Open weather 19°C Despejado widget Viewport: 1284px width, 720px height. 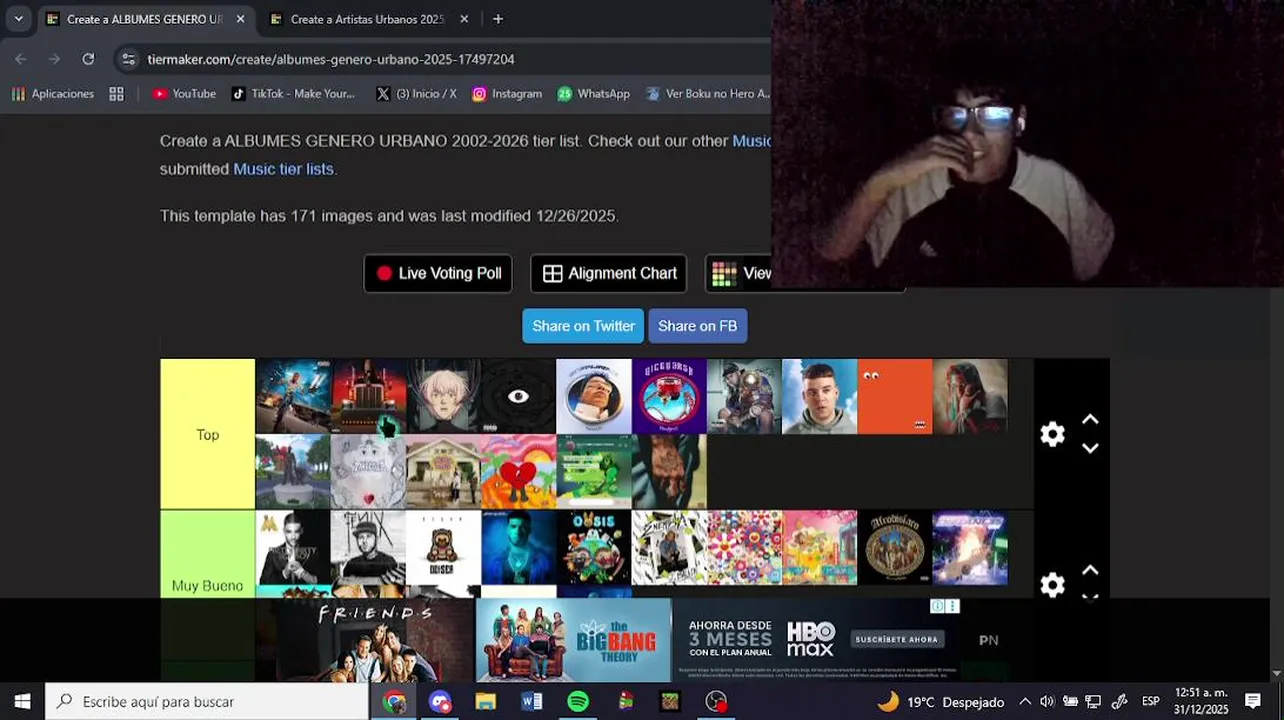coord(941,702)
